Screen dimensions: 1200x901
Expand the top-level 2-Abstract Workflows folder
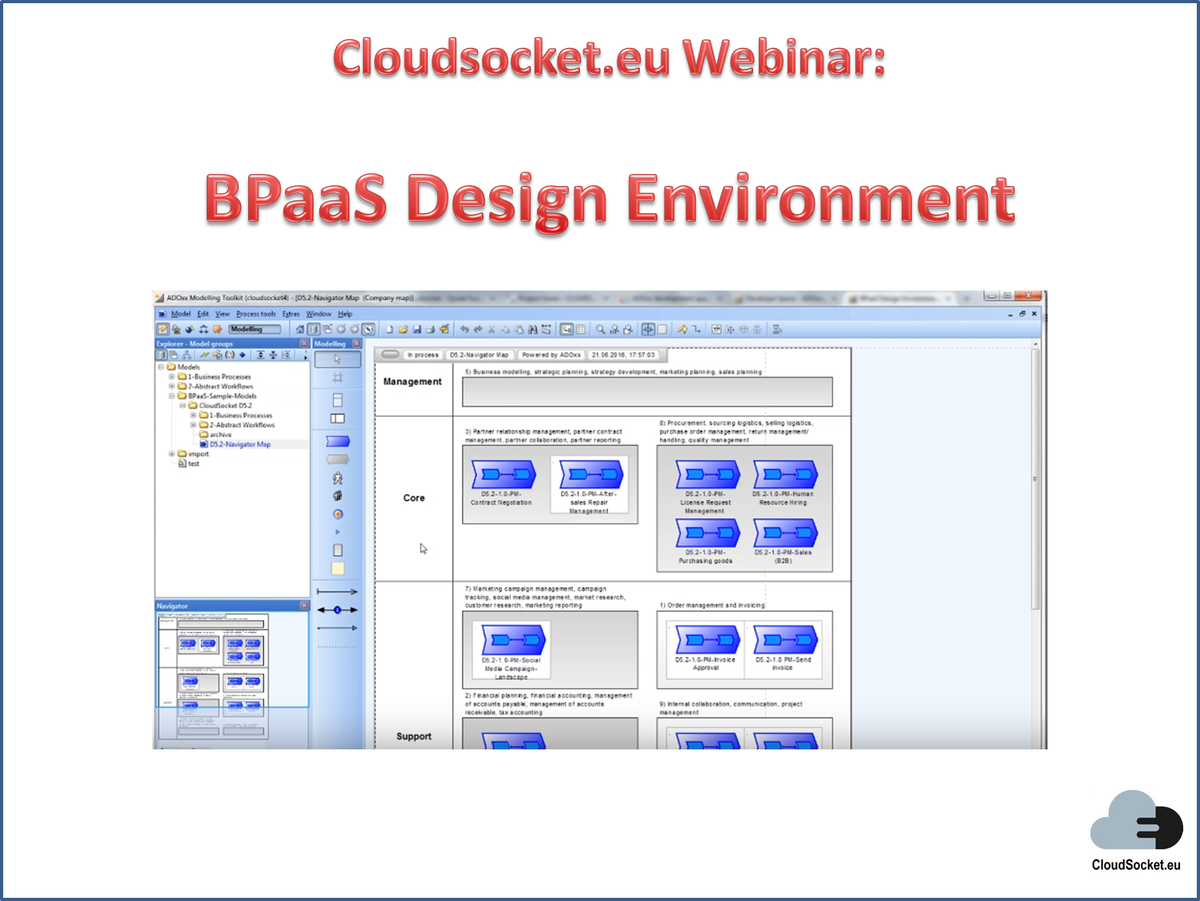click(171, 386)
